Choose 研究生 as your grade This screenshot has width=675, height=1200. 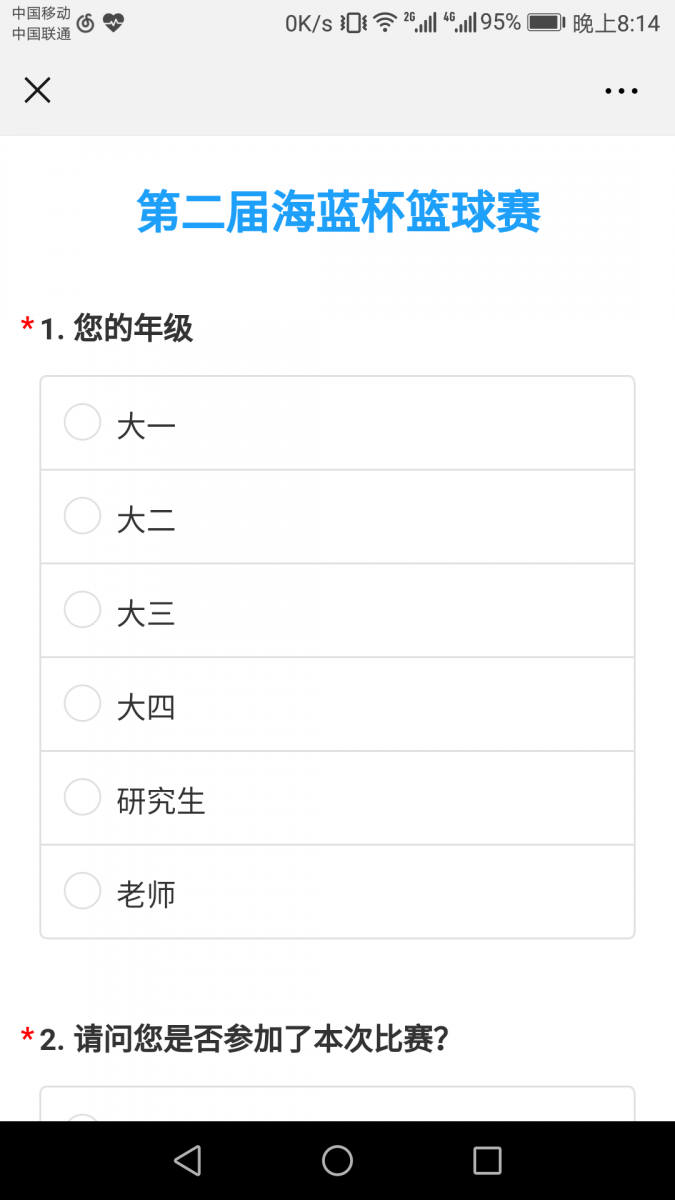click(337, 797)
